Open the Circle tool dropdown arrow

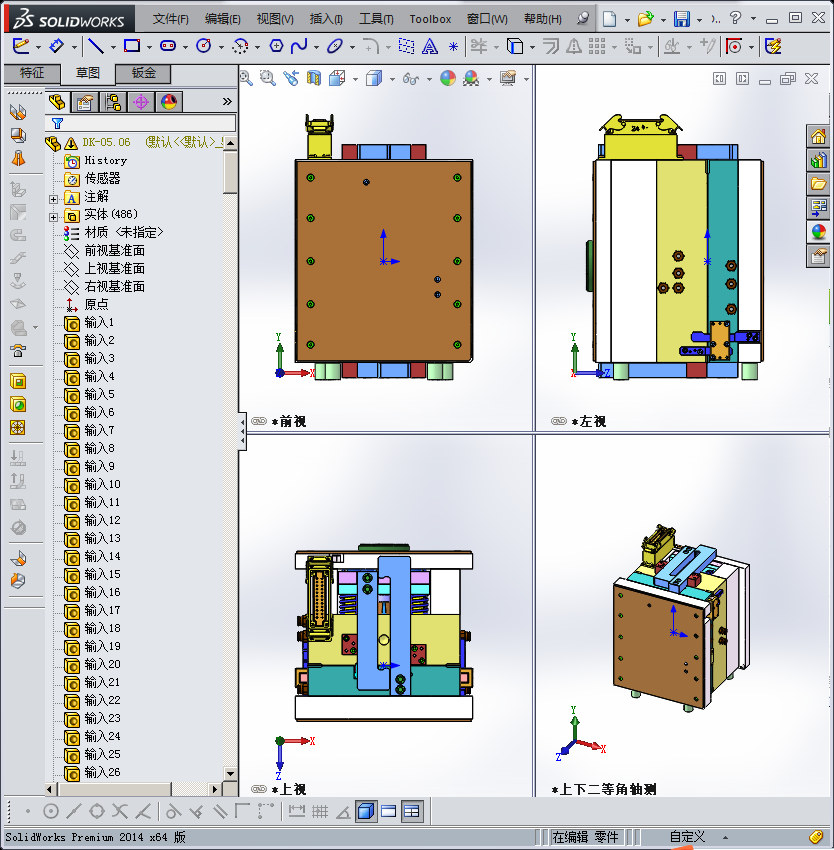[221, 47]
